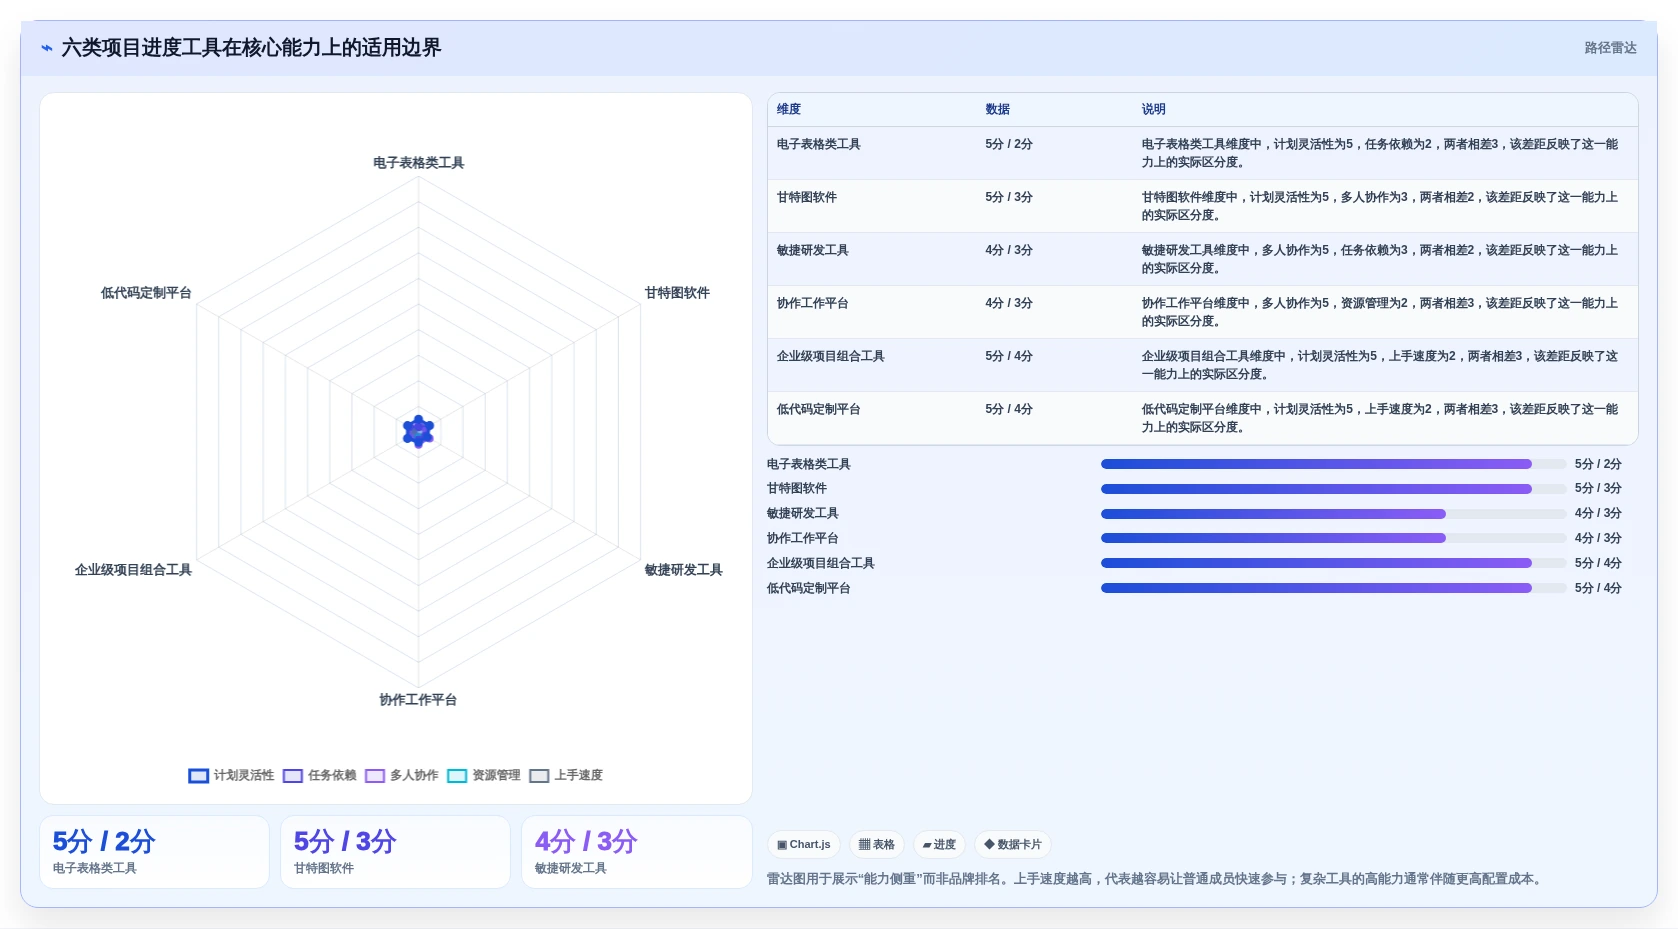Click the 进度 tag
The height and width of the screenshot is (929, 1678).
tap(939, 844)
